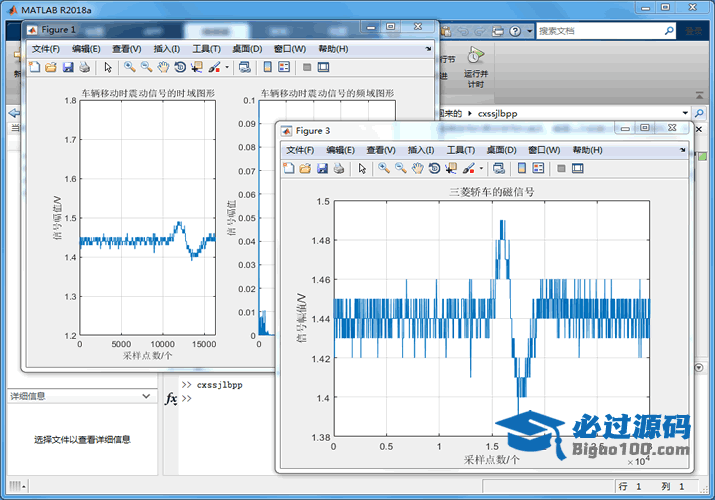This screenshot has width=715, height=500.
Task: Insert Colorbar icon in Figure 1 toolbar
Action: [268, 67]
